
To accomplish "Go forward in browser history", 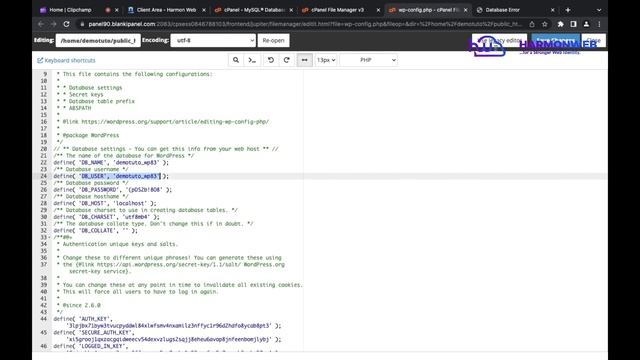I will 53,24.
